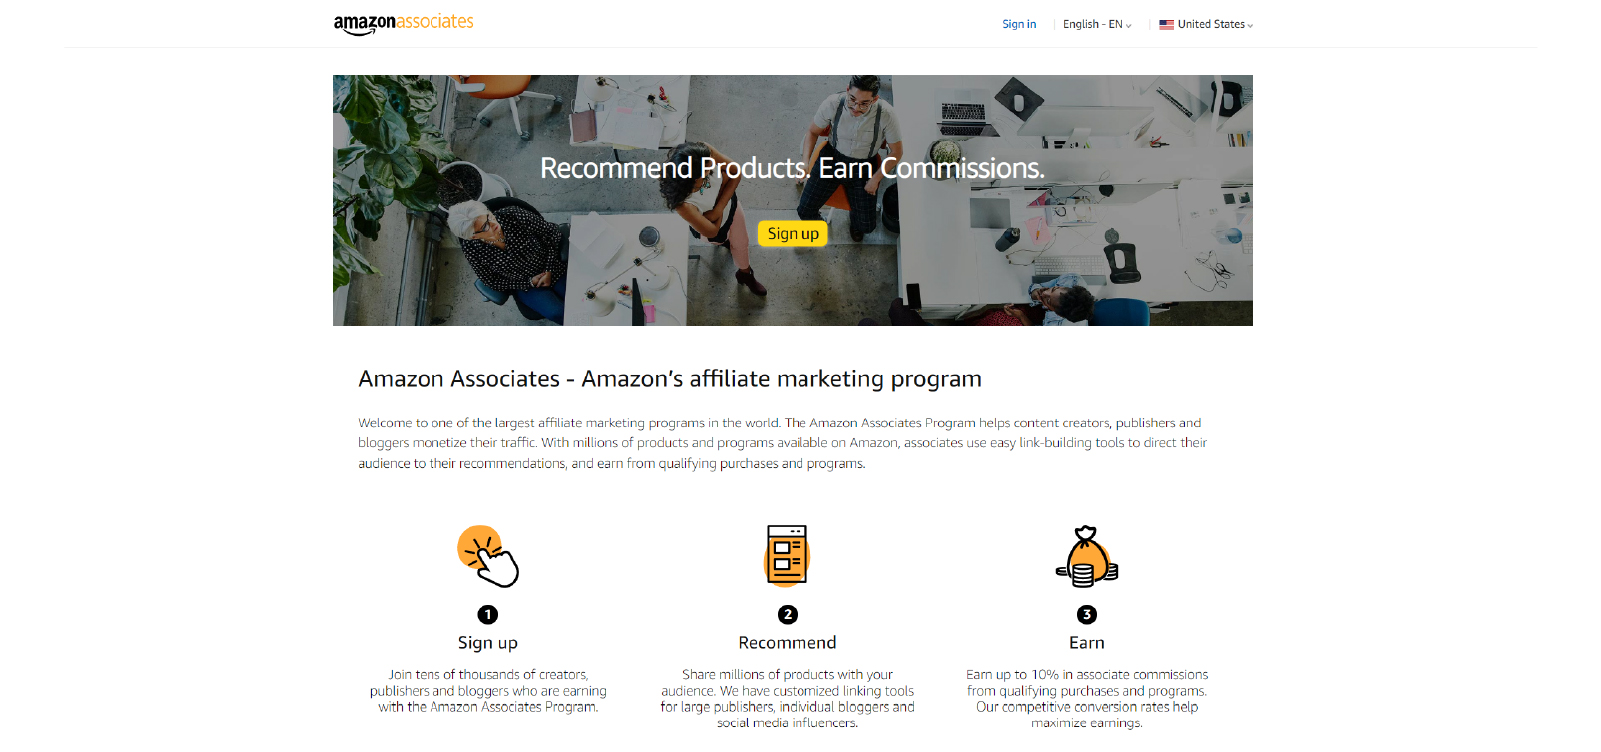Open the English - EN language dropdown
The image size is (1601, 752).
(x=1097, y=25)
